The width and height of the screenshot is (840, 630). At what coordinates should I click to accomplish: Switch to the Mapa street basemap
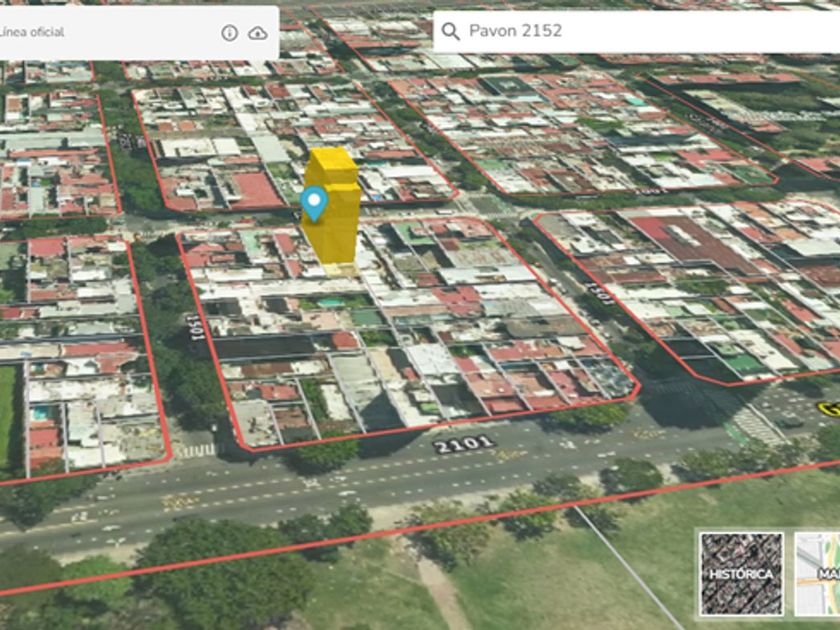tap(818, 573)
